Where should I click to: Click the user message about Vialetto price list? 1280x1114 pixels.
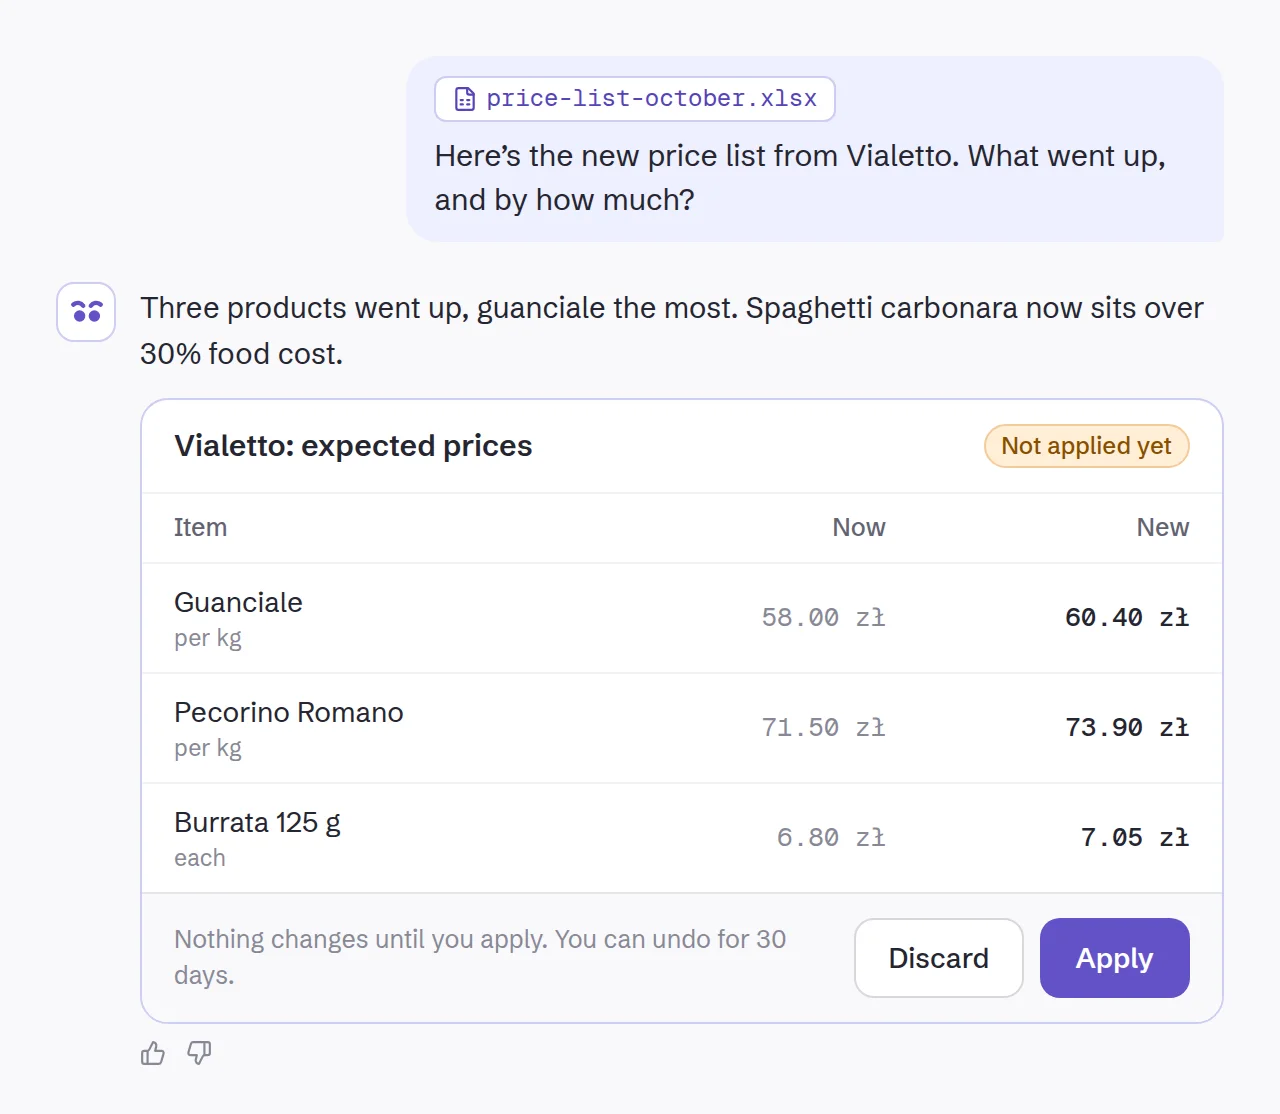(800, 178)
